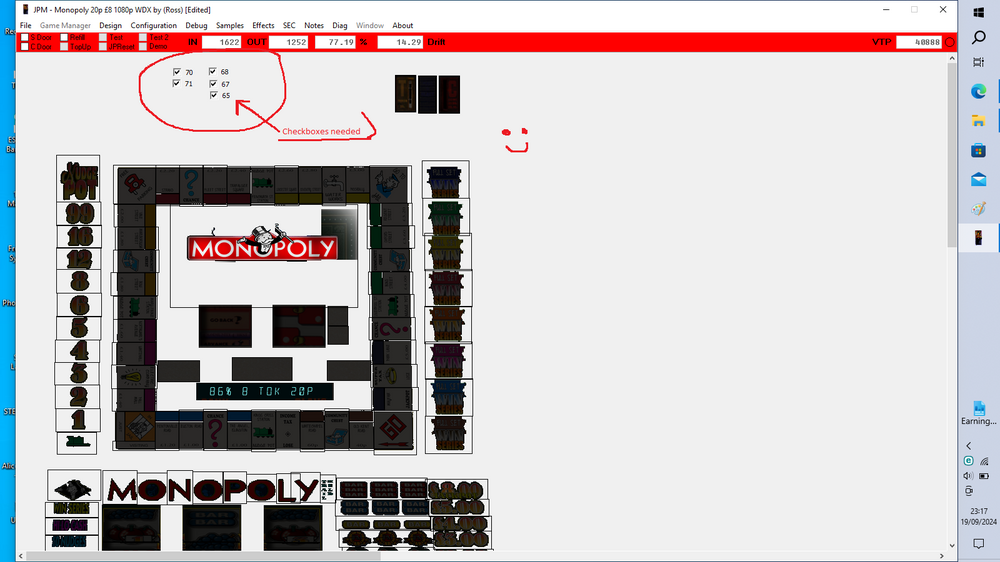This screenshot has height=562, width=1000.
Task: Click the OUT value field
Action: point(288,42)
